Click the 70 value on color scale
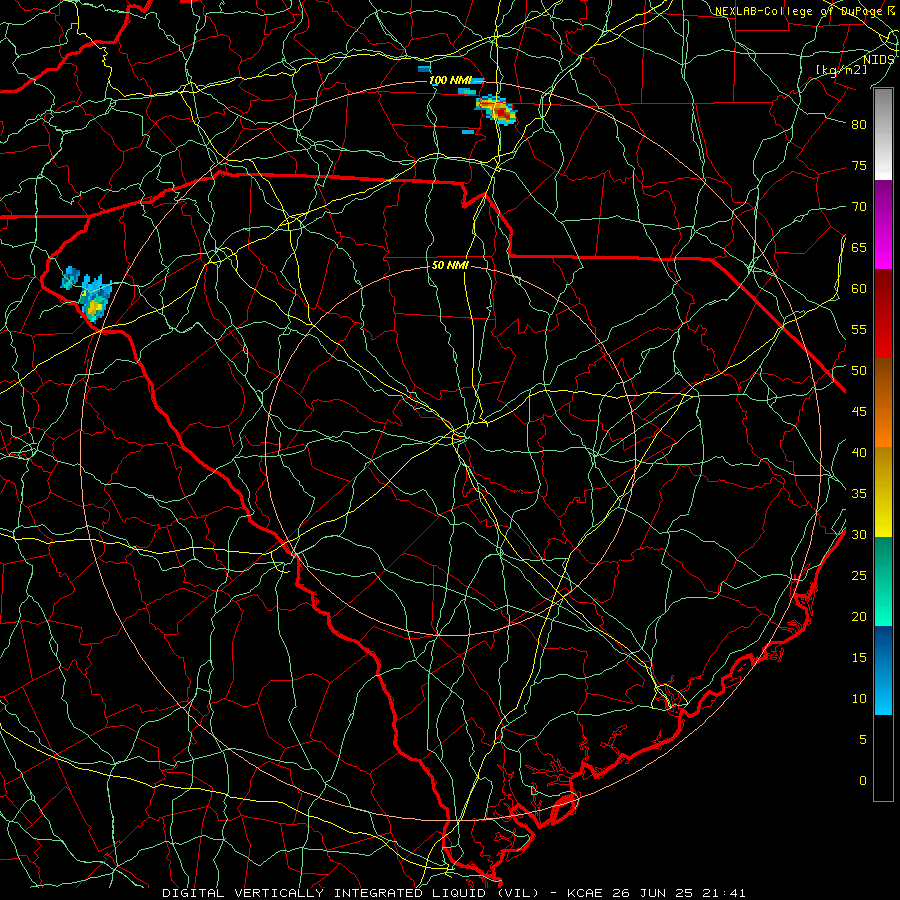Screen dimensions: 900x900 pos(859,207)
